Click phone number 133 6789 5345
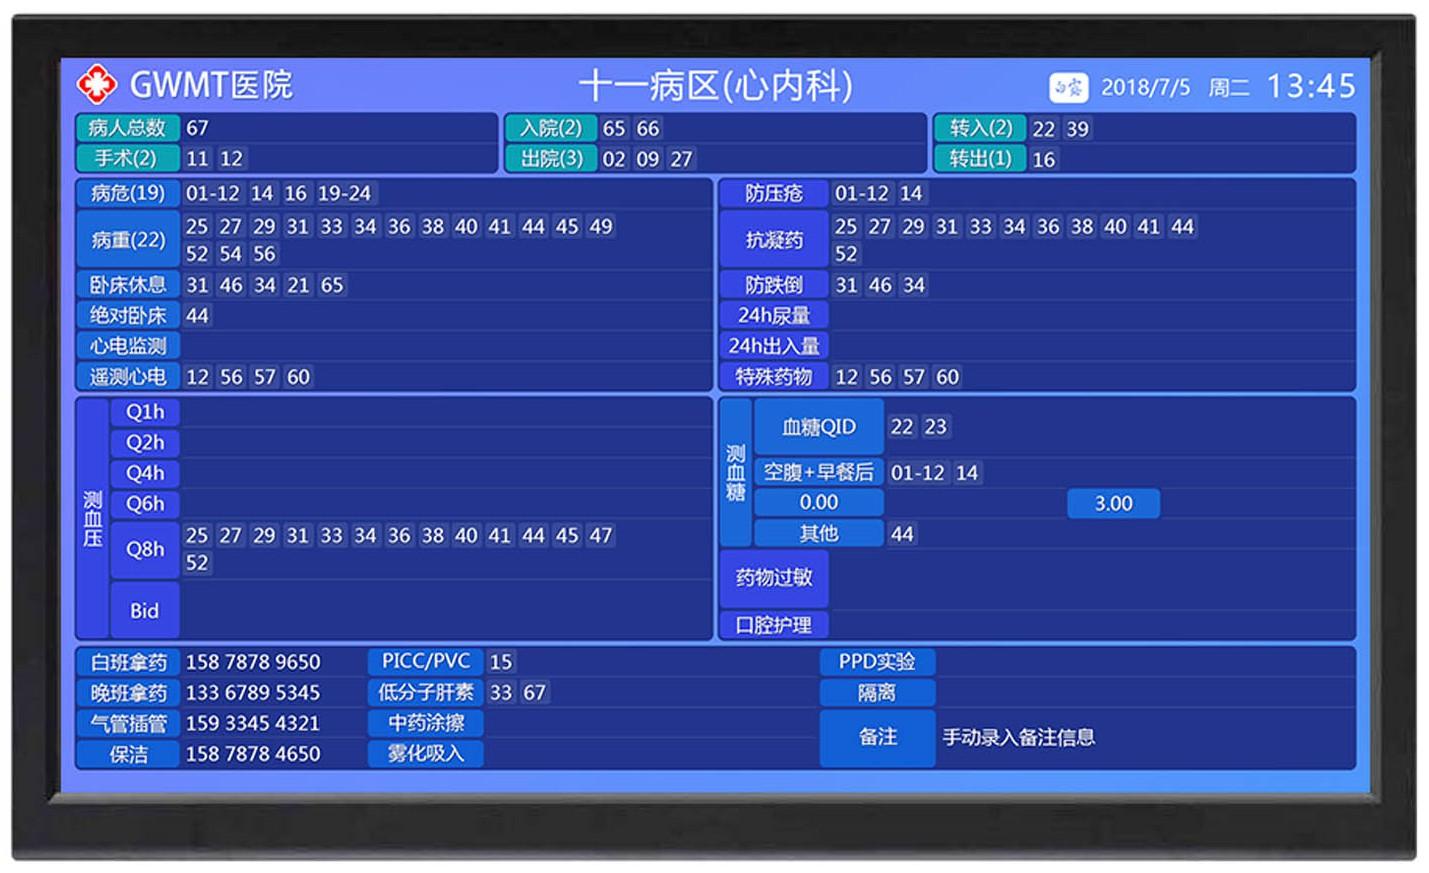 [x=253, y=692]
